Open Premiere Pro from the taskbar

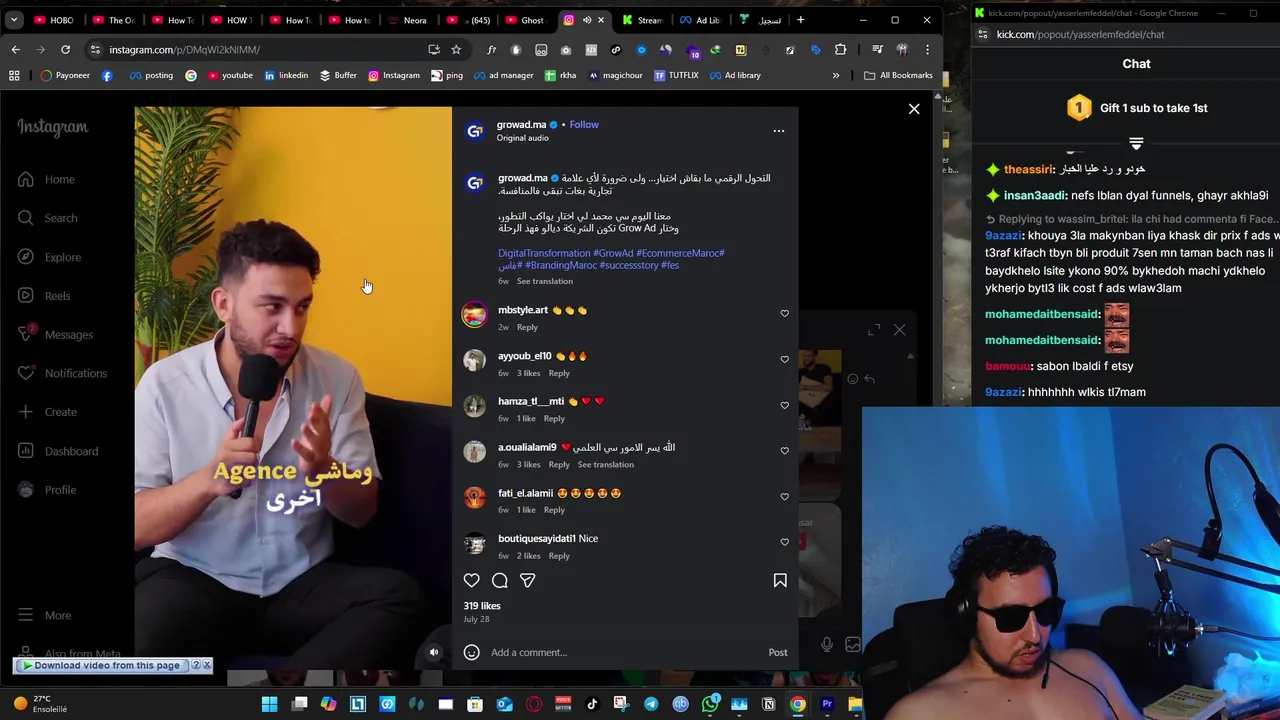[x=827, y=705]
